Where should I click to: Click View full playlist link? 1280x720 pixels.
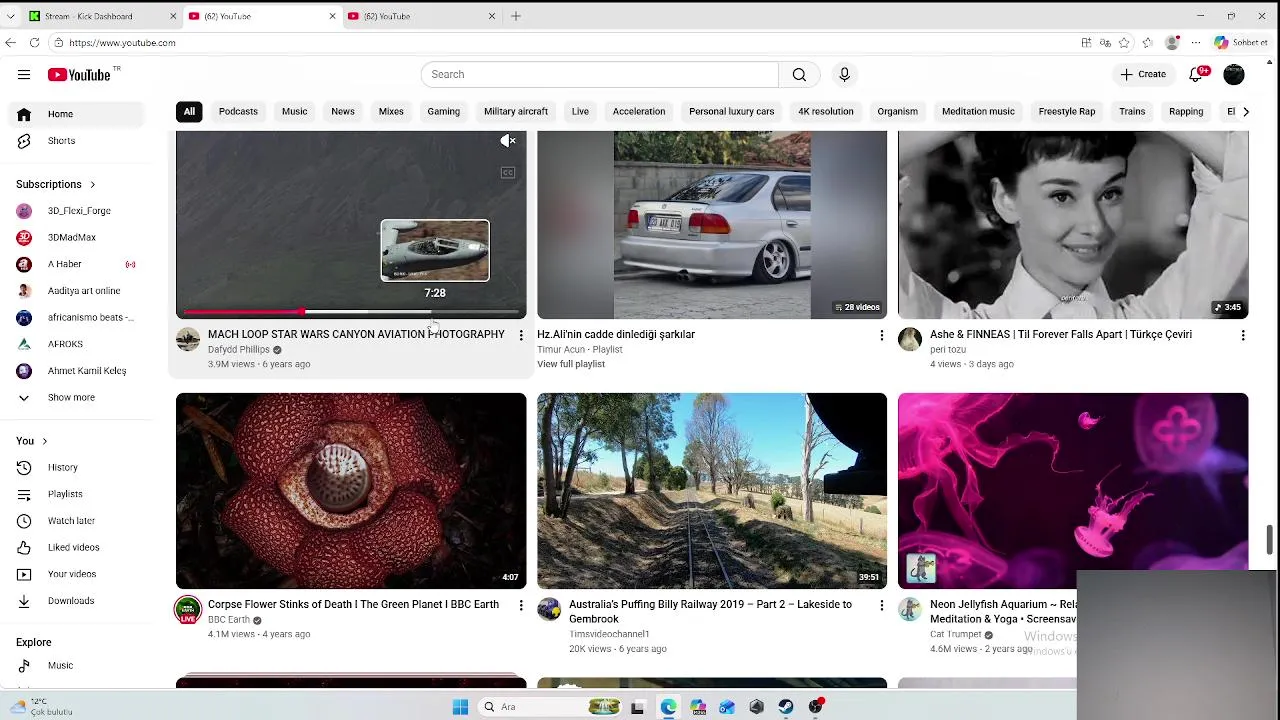[571, 364]
